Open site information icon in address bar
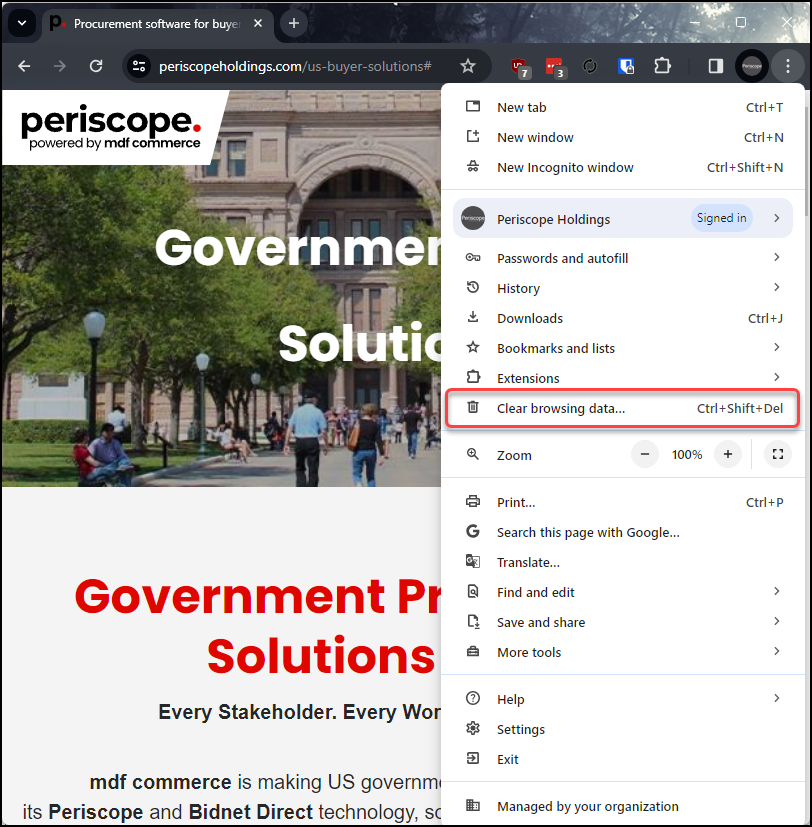Image resolution: width=812 pixels, height=827 pixels. [139, 66]
